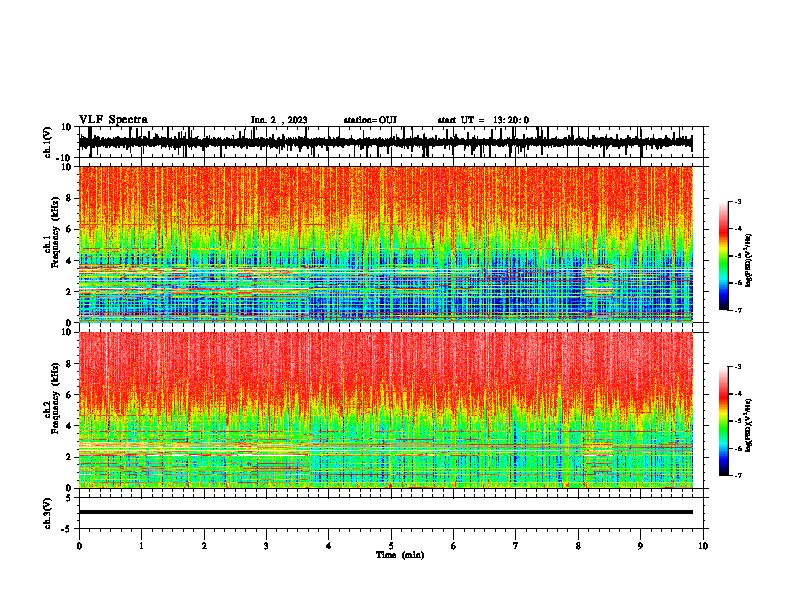
Task: Click time axis tick label "7"
Action: click(516, 546)
